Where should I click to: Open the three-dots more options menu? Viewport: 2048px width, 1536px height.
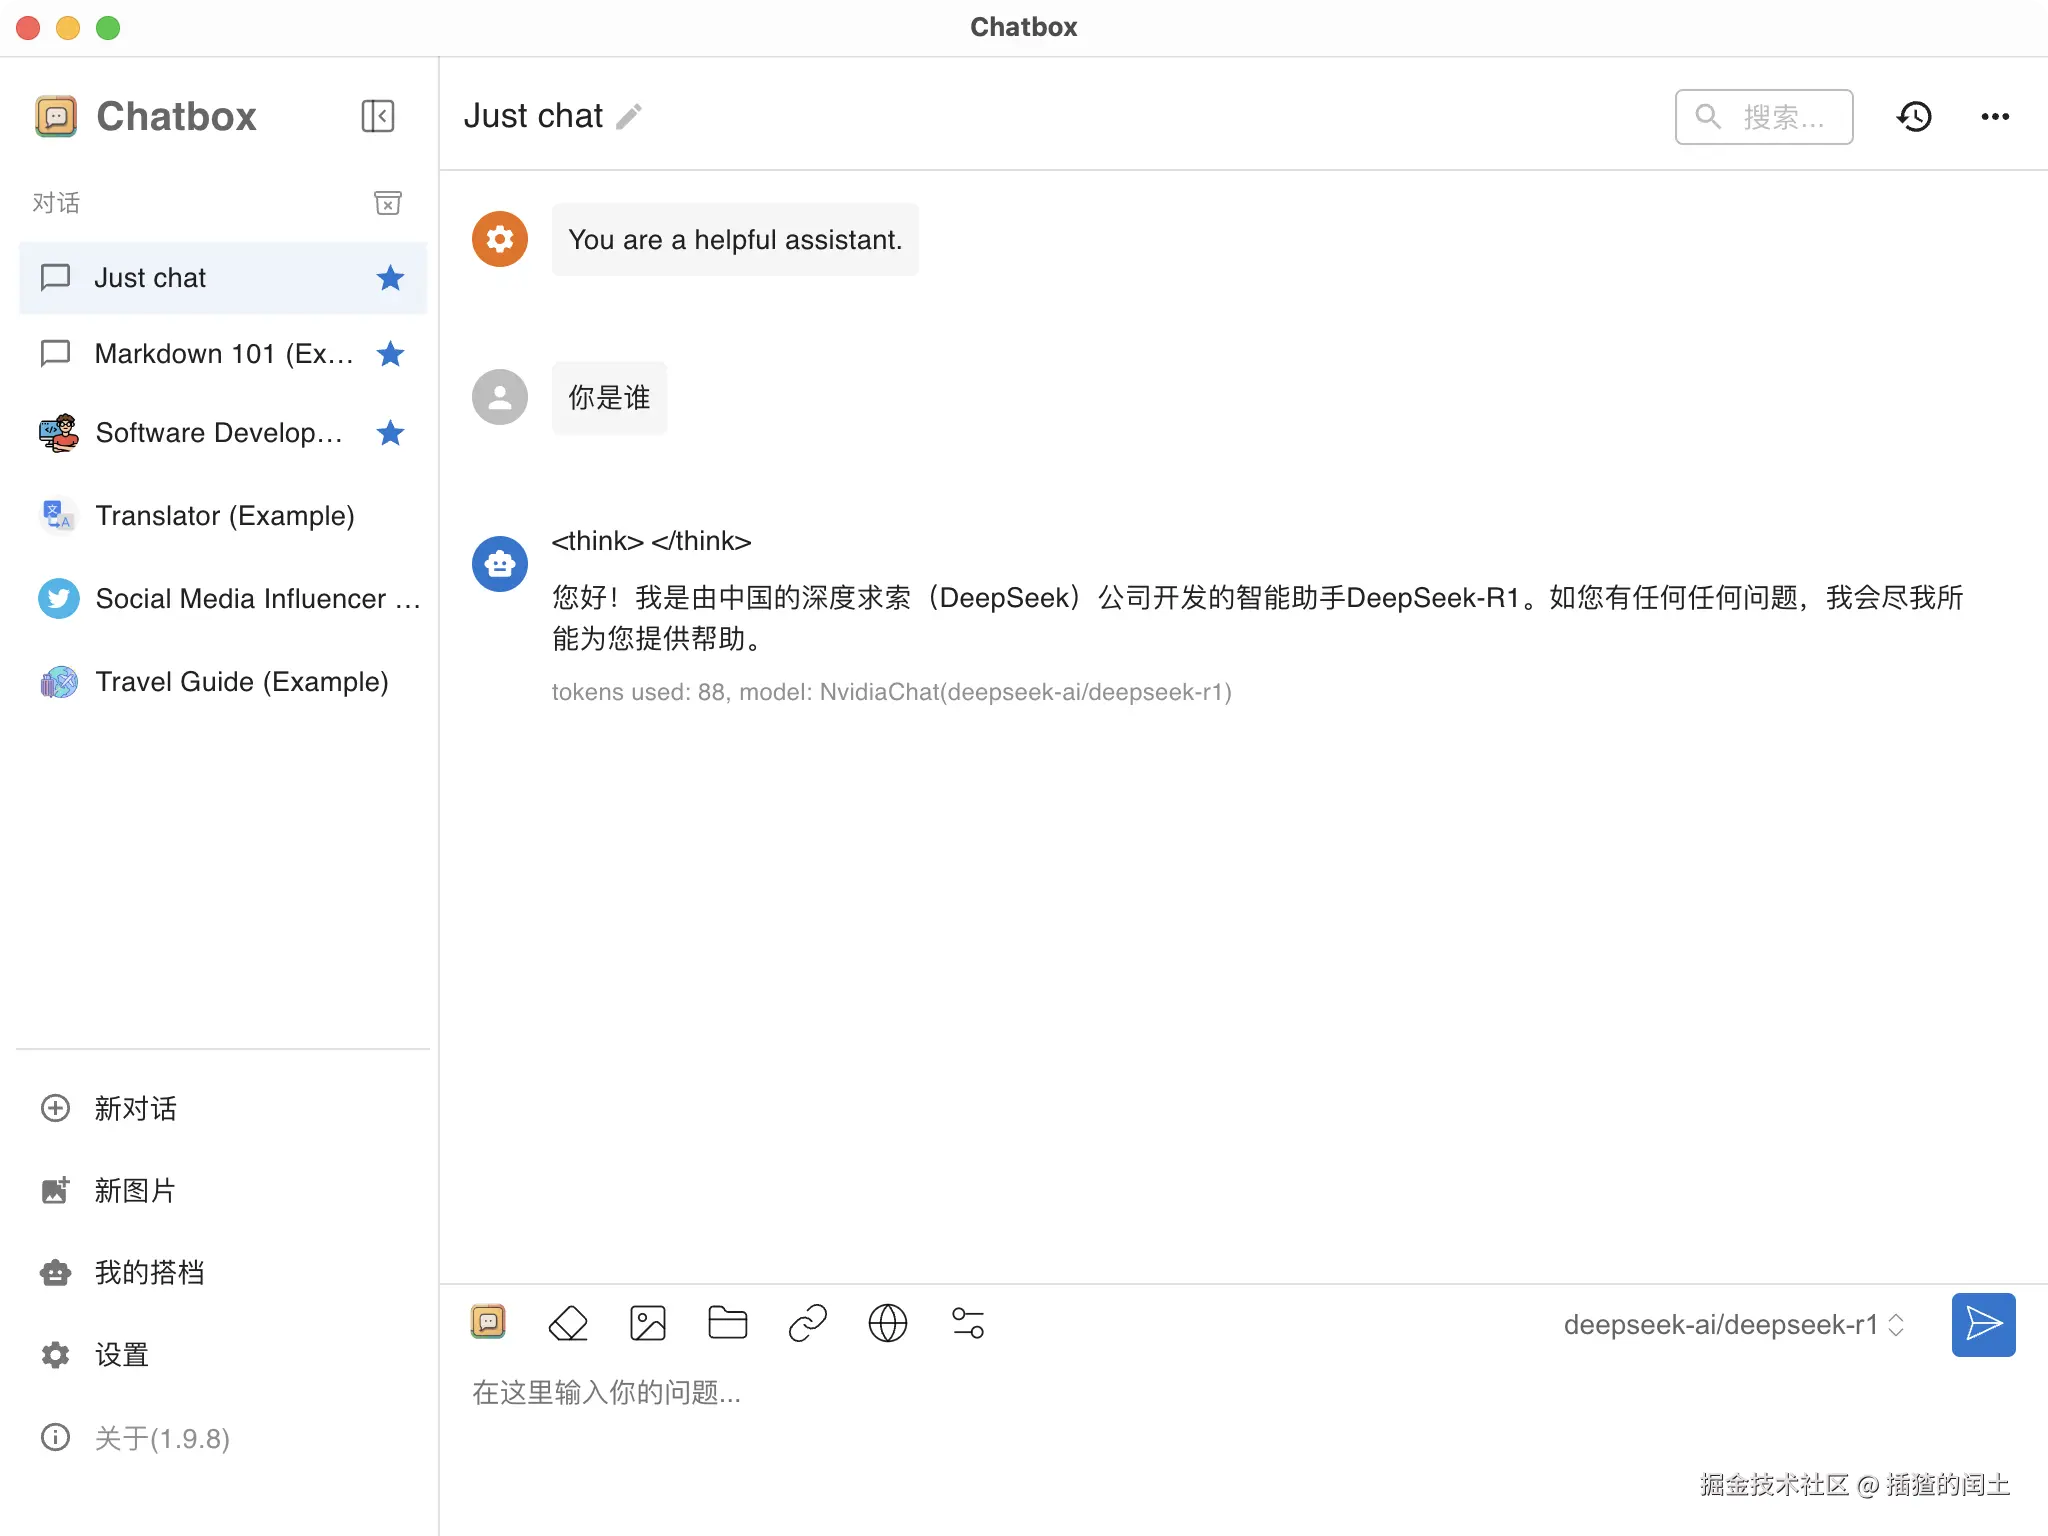point(1995,117)
